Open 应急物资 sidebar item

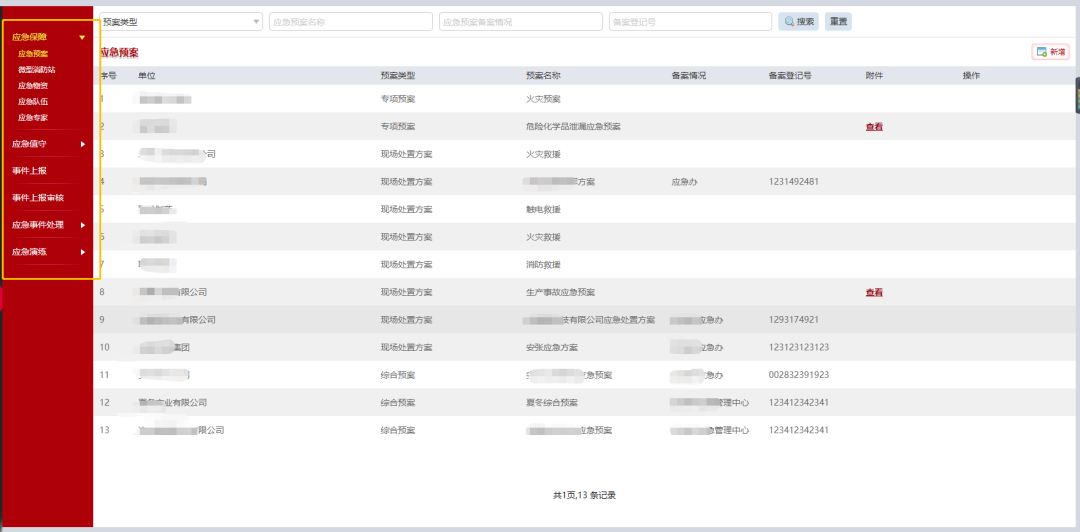pyautogui.click(x=33, y=86)
